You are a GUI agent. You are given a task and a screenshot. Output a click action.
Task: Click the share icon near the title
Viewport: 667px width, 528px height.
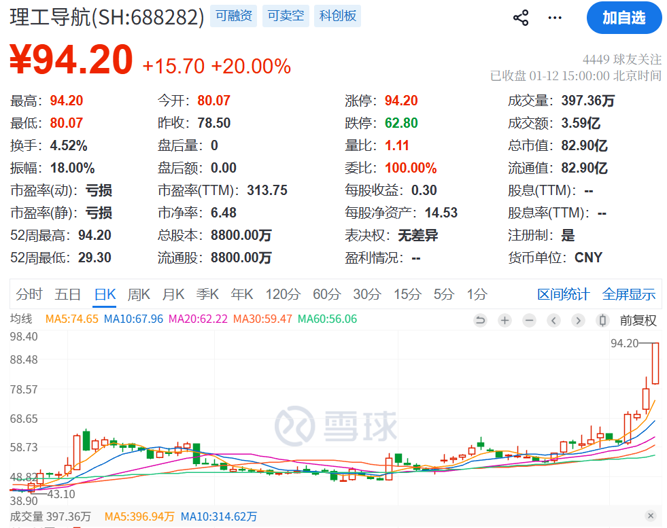point(521,18)
